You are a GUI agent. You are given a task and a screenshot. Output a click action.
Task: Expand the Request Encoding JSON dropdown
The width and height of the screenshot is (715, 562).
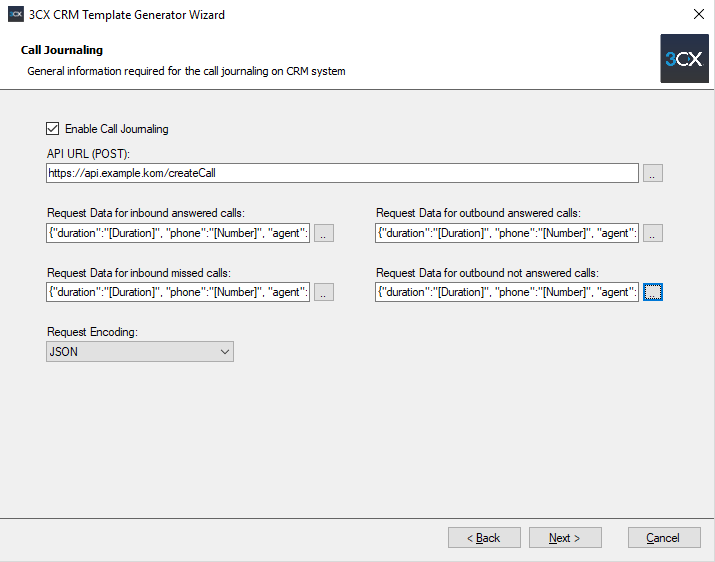(140, 352)
